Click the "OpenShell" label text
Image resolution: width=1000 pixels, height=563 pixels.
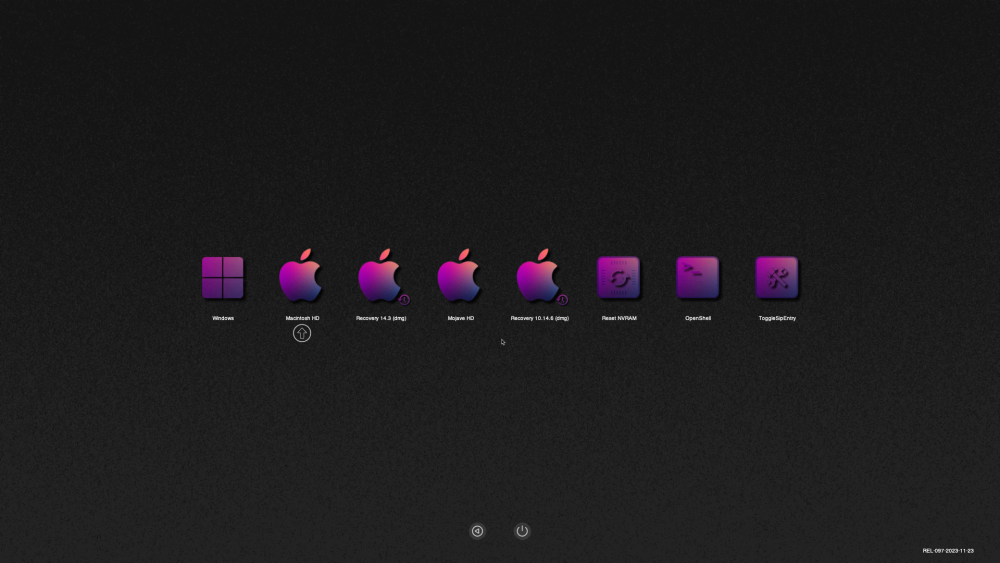coord(698,318)
